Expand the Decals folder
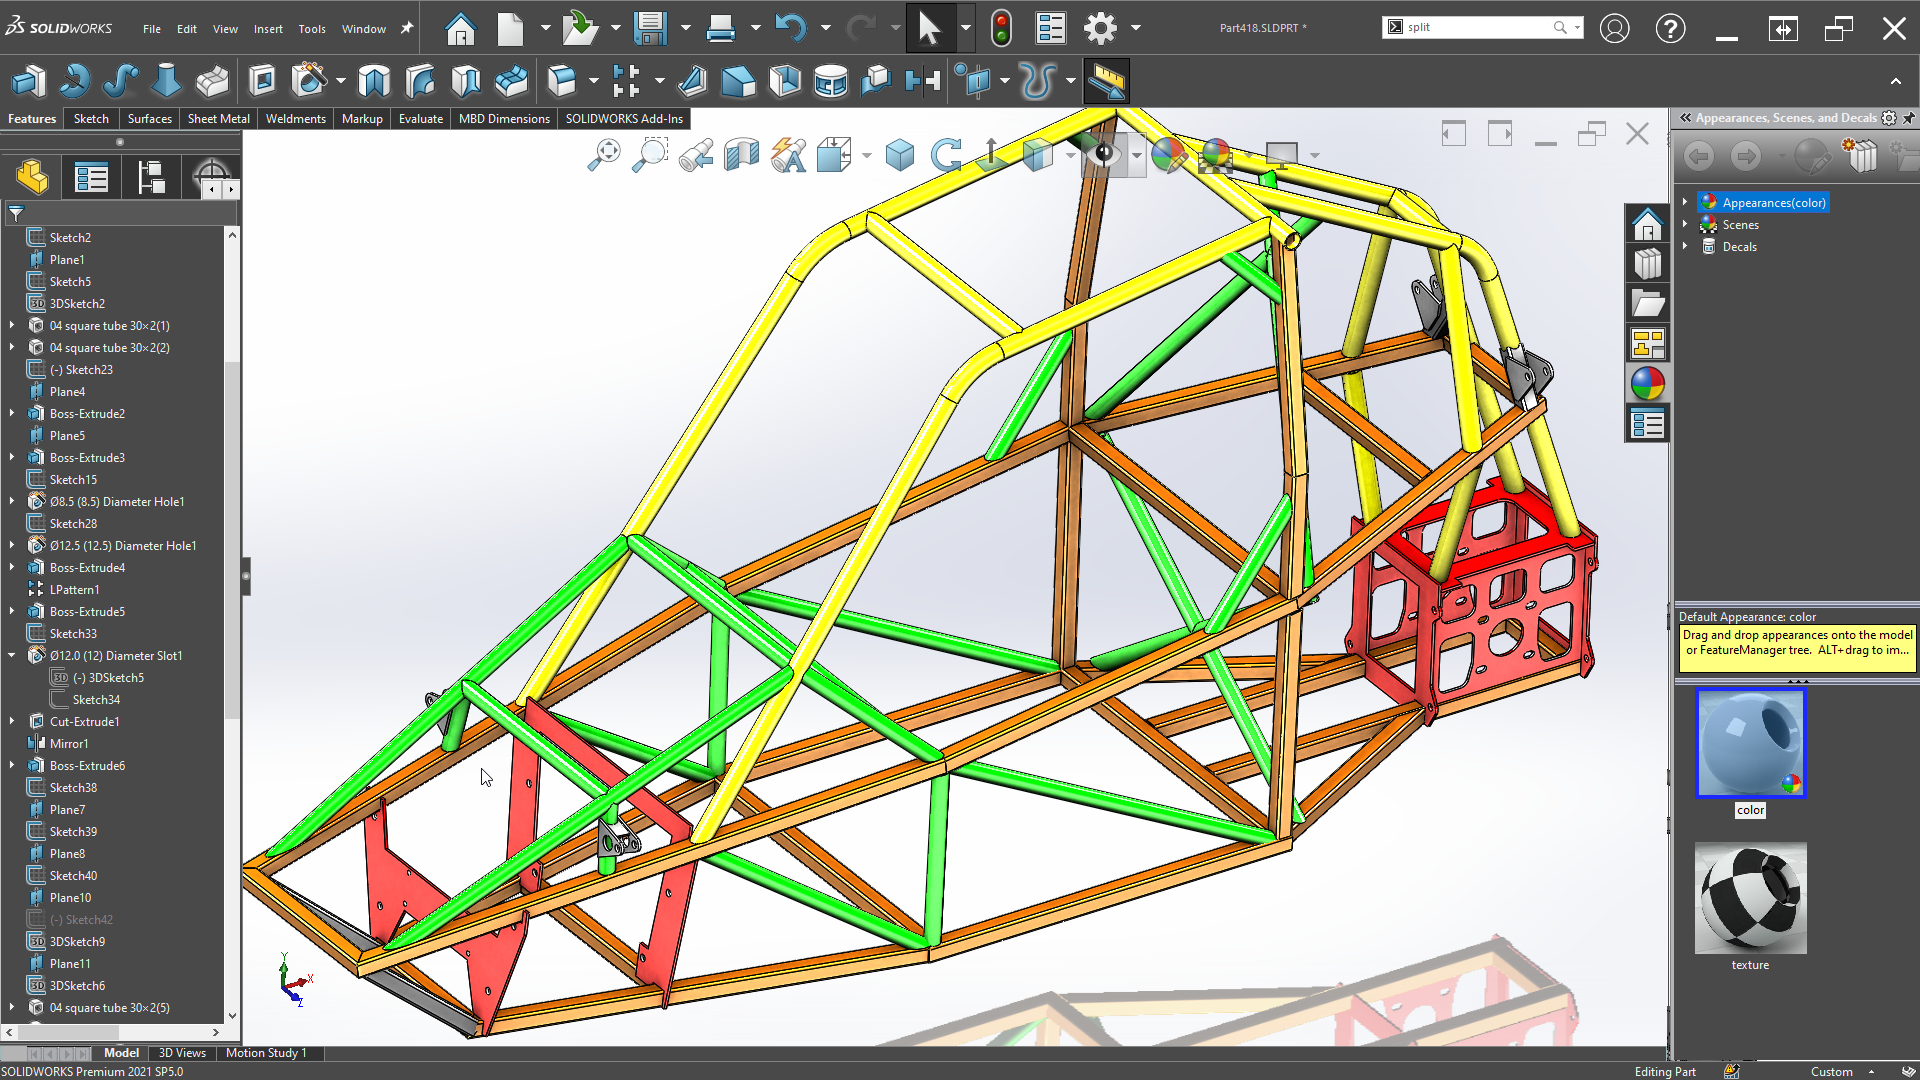1920x1080 pixels. coord(1685,246)
